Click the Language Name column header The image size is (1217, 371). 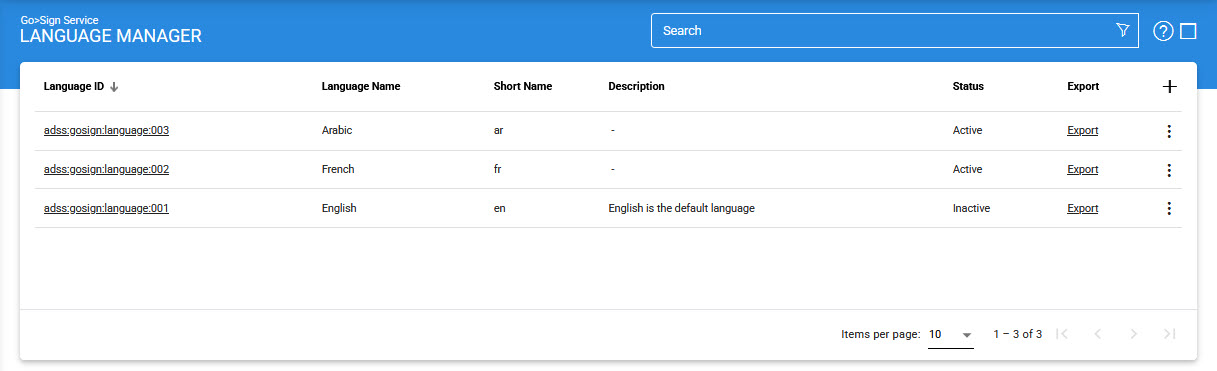361,86
